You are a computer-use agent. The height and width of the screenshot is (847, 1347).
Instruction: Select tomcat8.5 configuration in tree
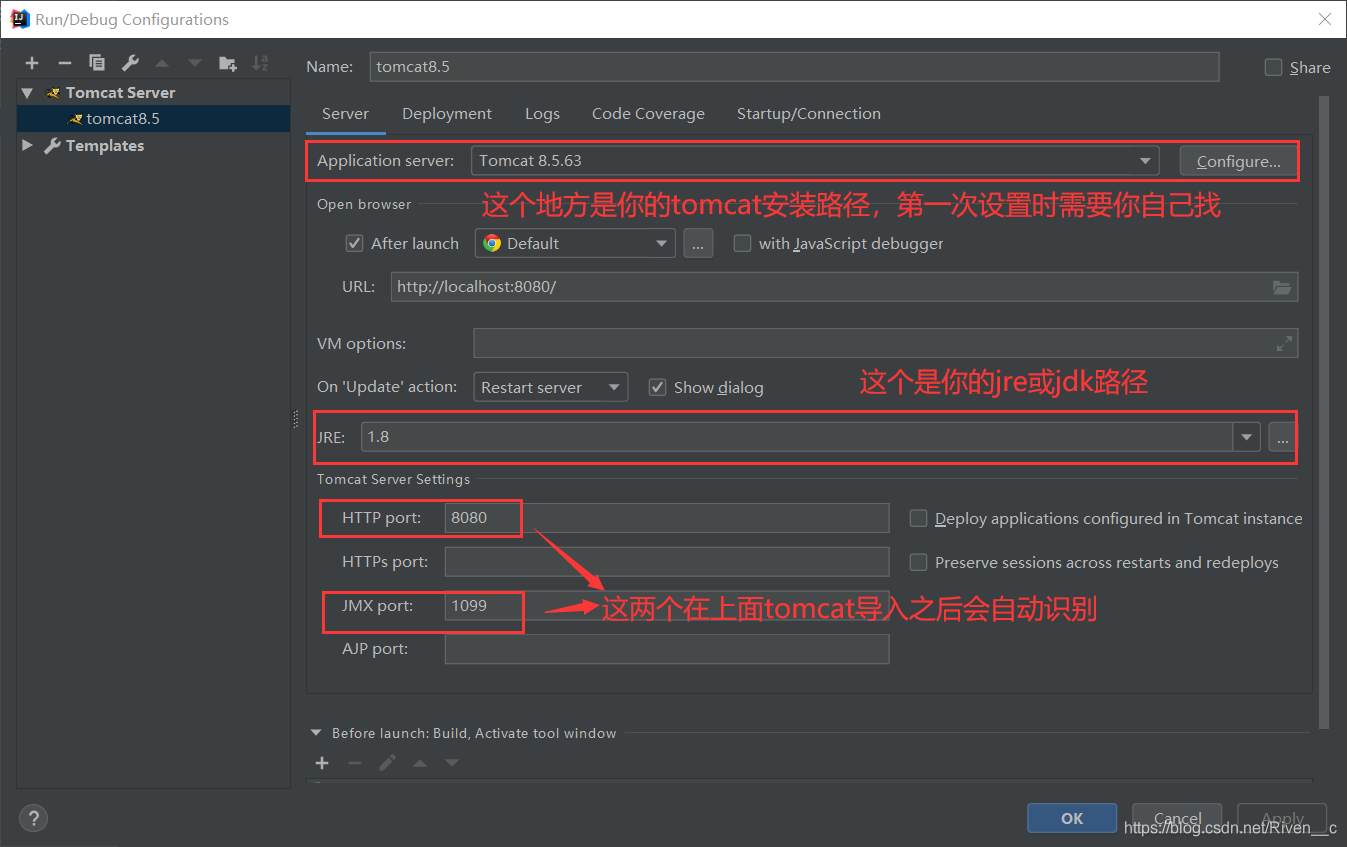point(153,118)
